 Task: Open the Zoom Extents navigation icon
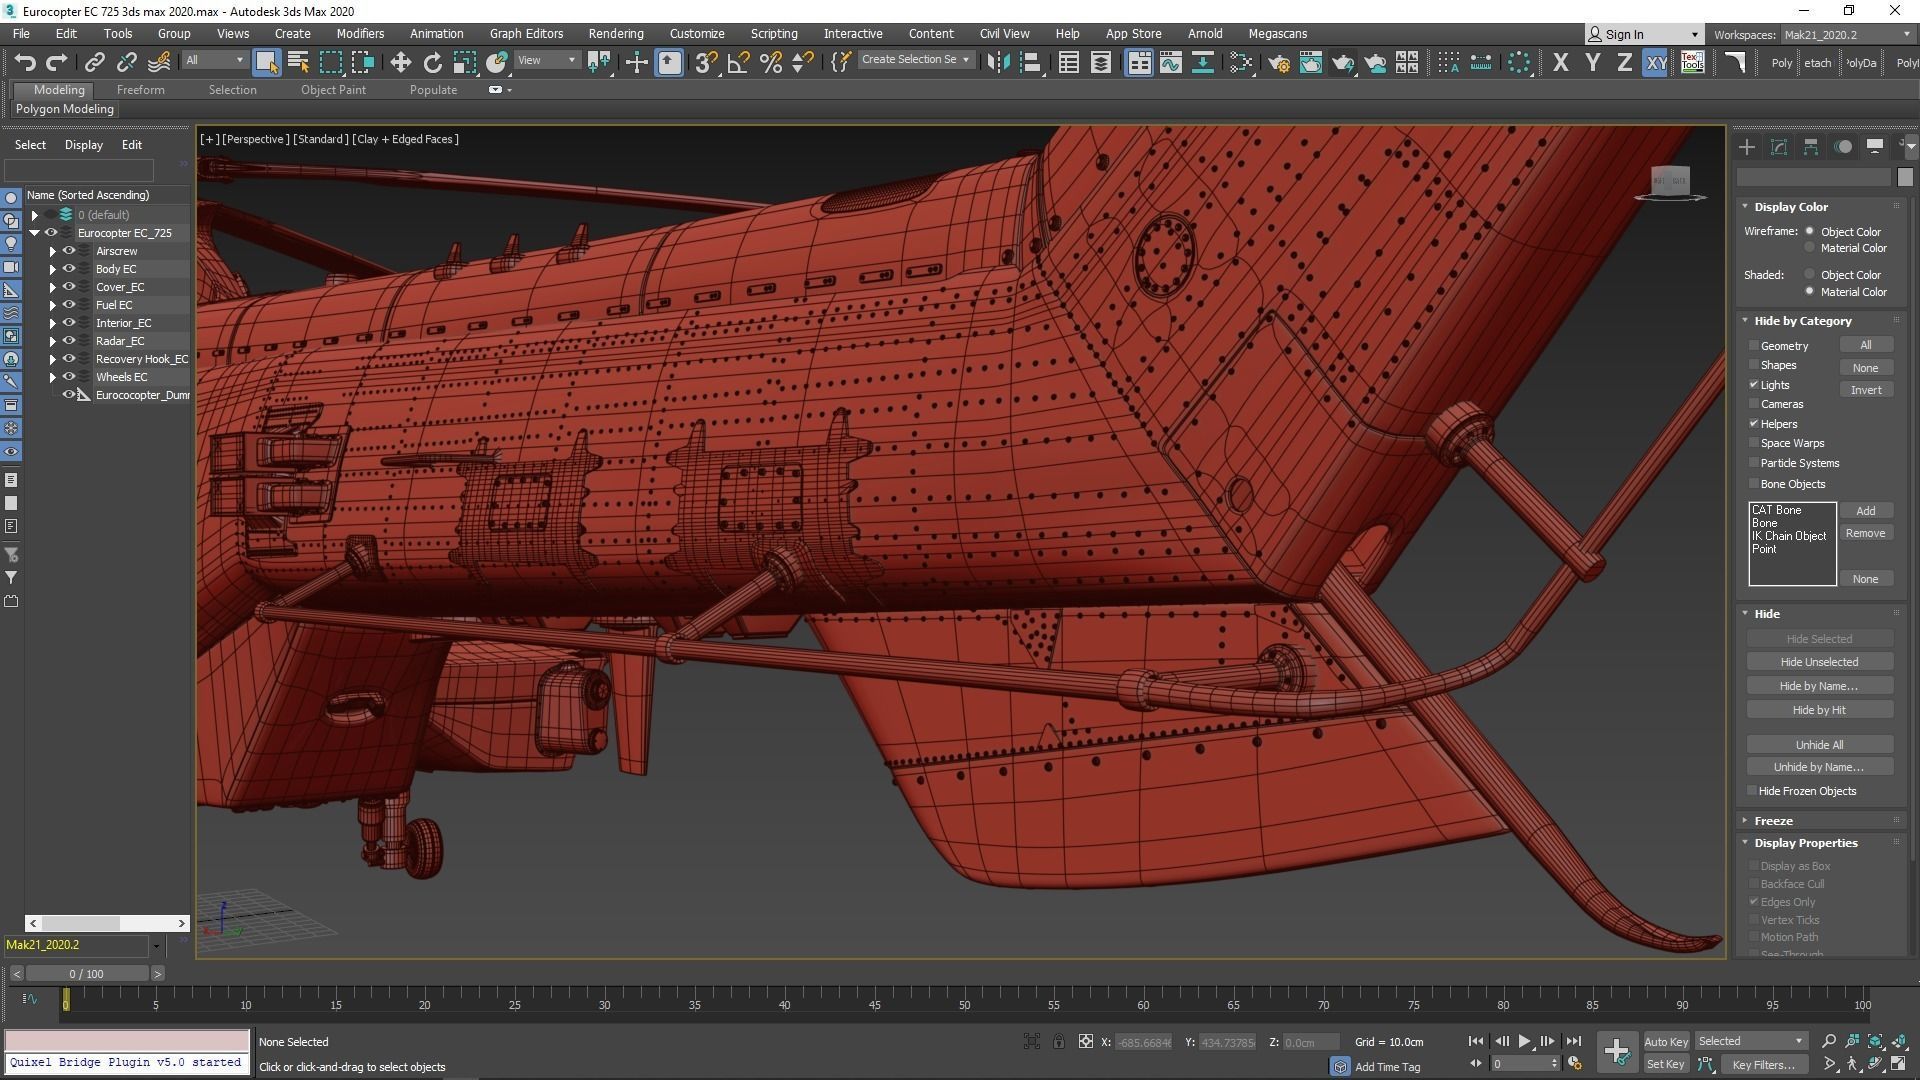1875,1041
